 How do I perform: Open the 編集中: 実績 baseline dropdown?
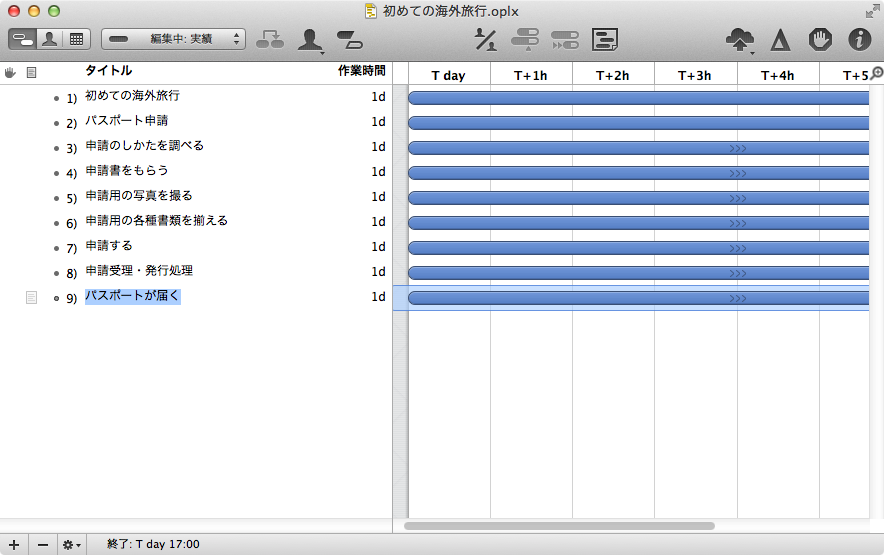coord(174,39)
